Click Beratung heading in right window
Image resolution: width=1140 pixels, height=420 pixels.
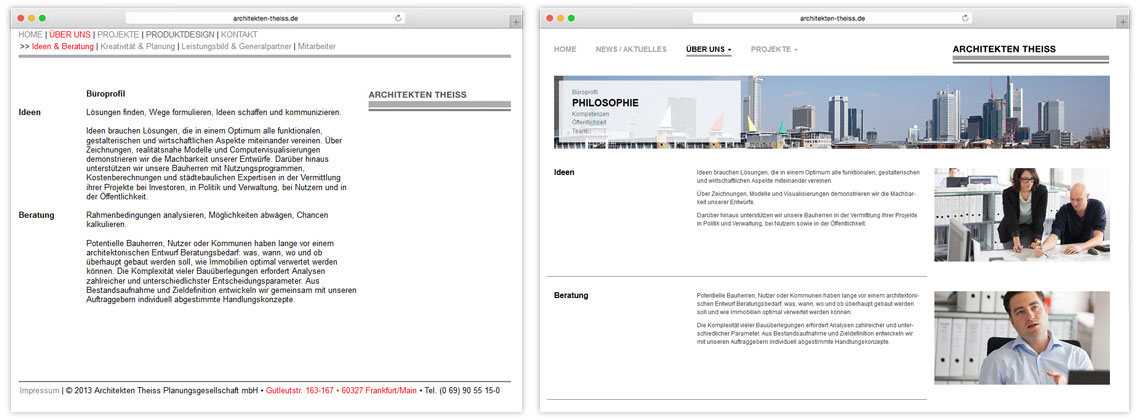571,295
